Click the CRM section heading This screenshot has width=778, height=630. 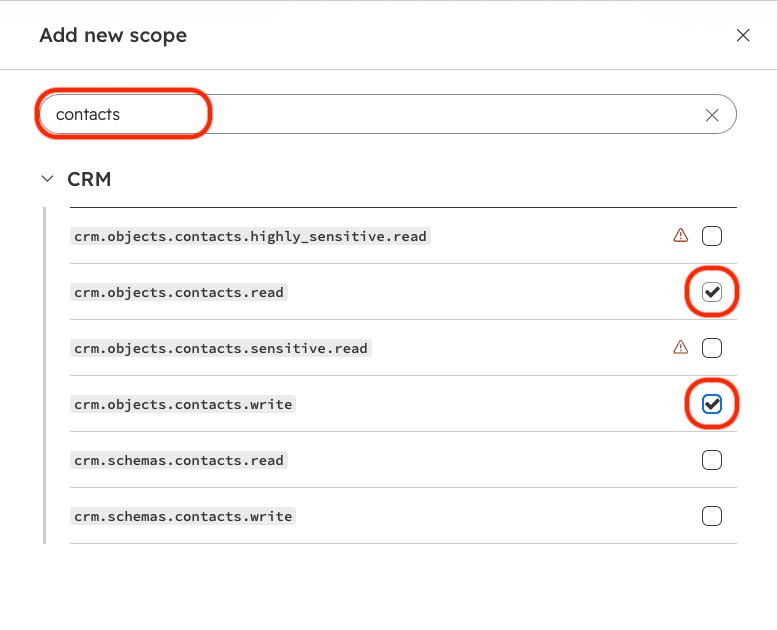pyautogui.click(x=89, y=179)
